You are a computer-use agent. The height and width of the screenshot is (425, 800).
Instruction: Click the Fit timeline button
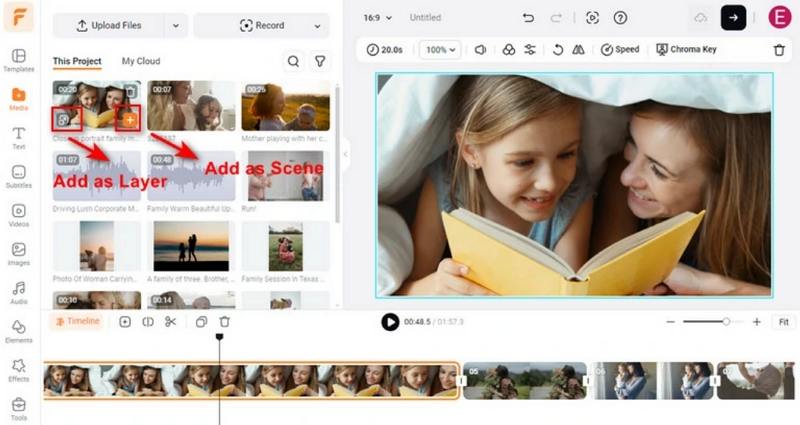tap(784, 322)
